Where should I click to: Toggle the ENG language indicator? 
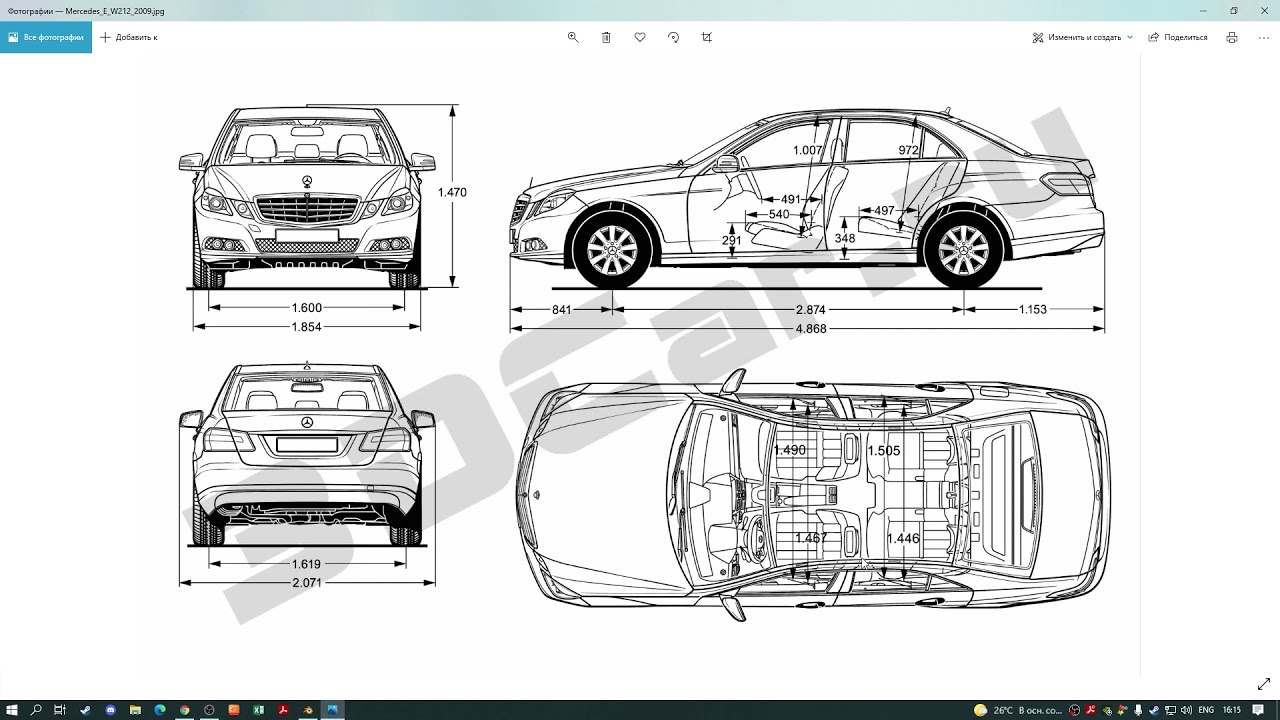pyautogui.click(x=1206, y=710)
